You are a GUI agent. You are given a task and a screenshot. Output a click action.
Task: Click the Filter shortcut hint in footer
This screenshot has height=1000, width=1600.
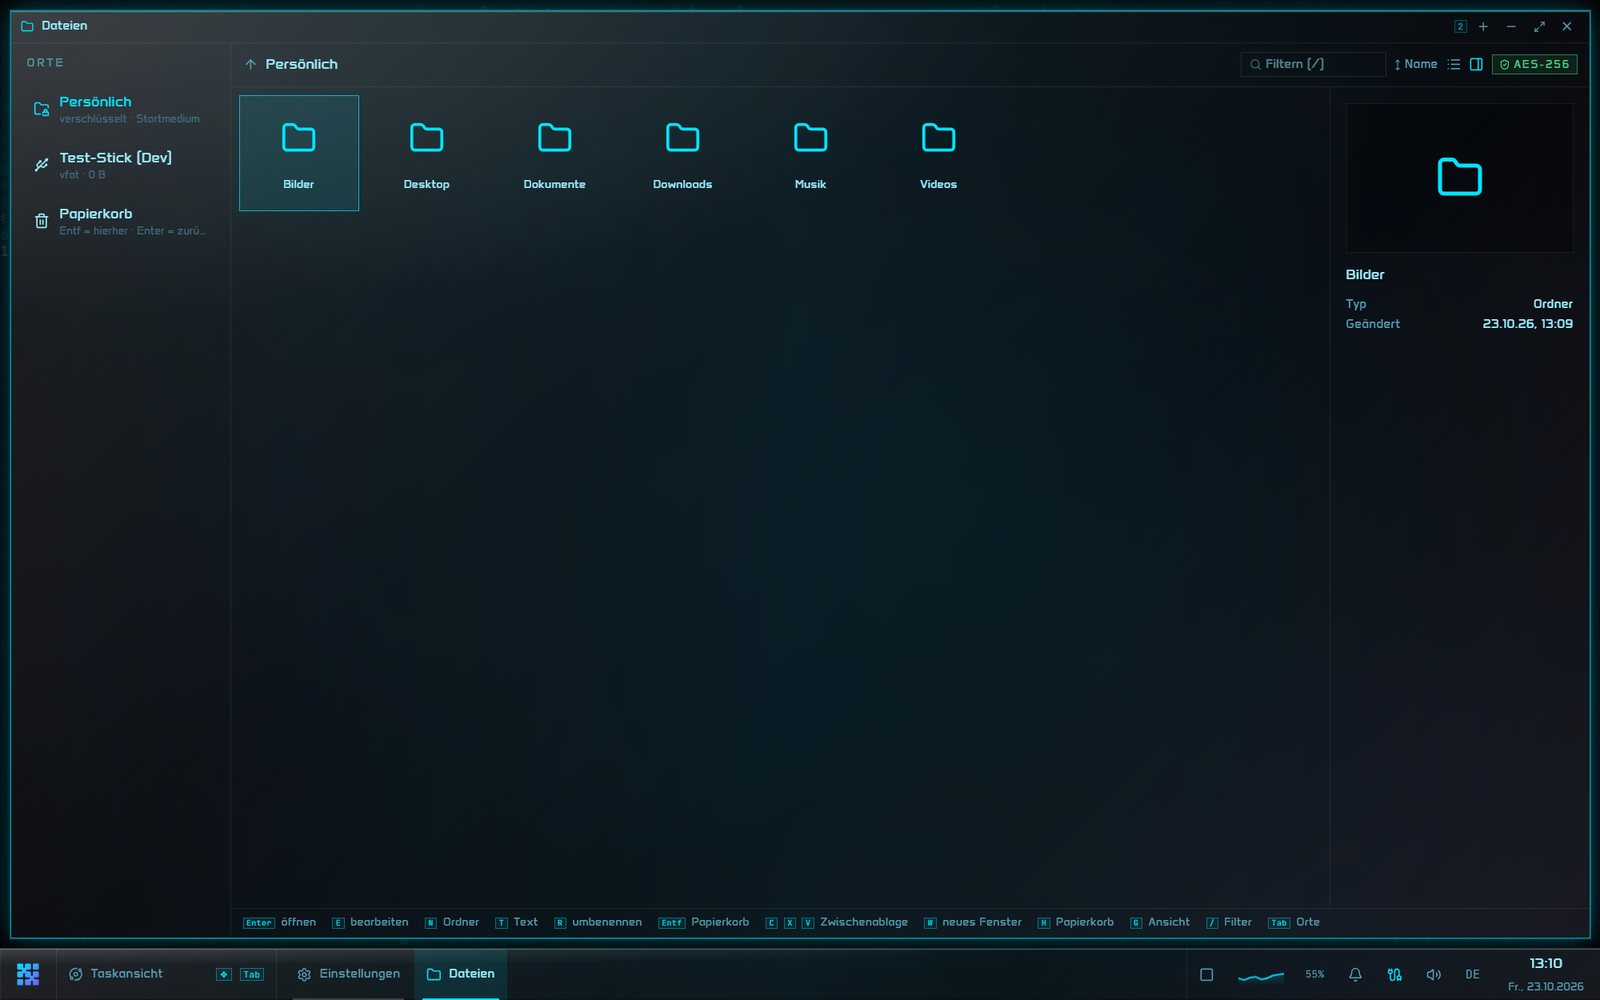[x=1229, y=922]
